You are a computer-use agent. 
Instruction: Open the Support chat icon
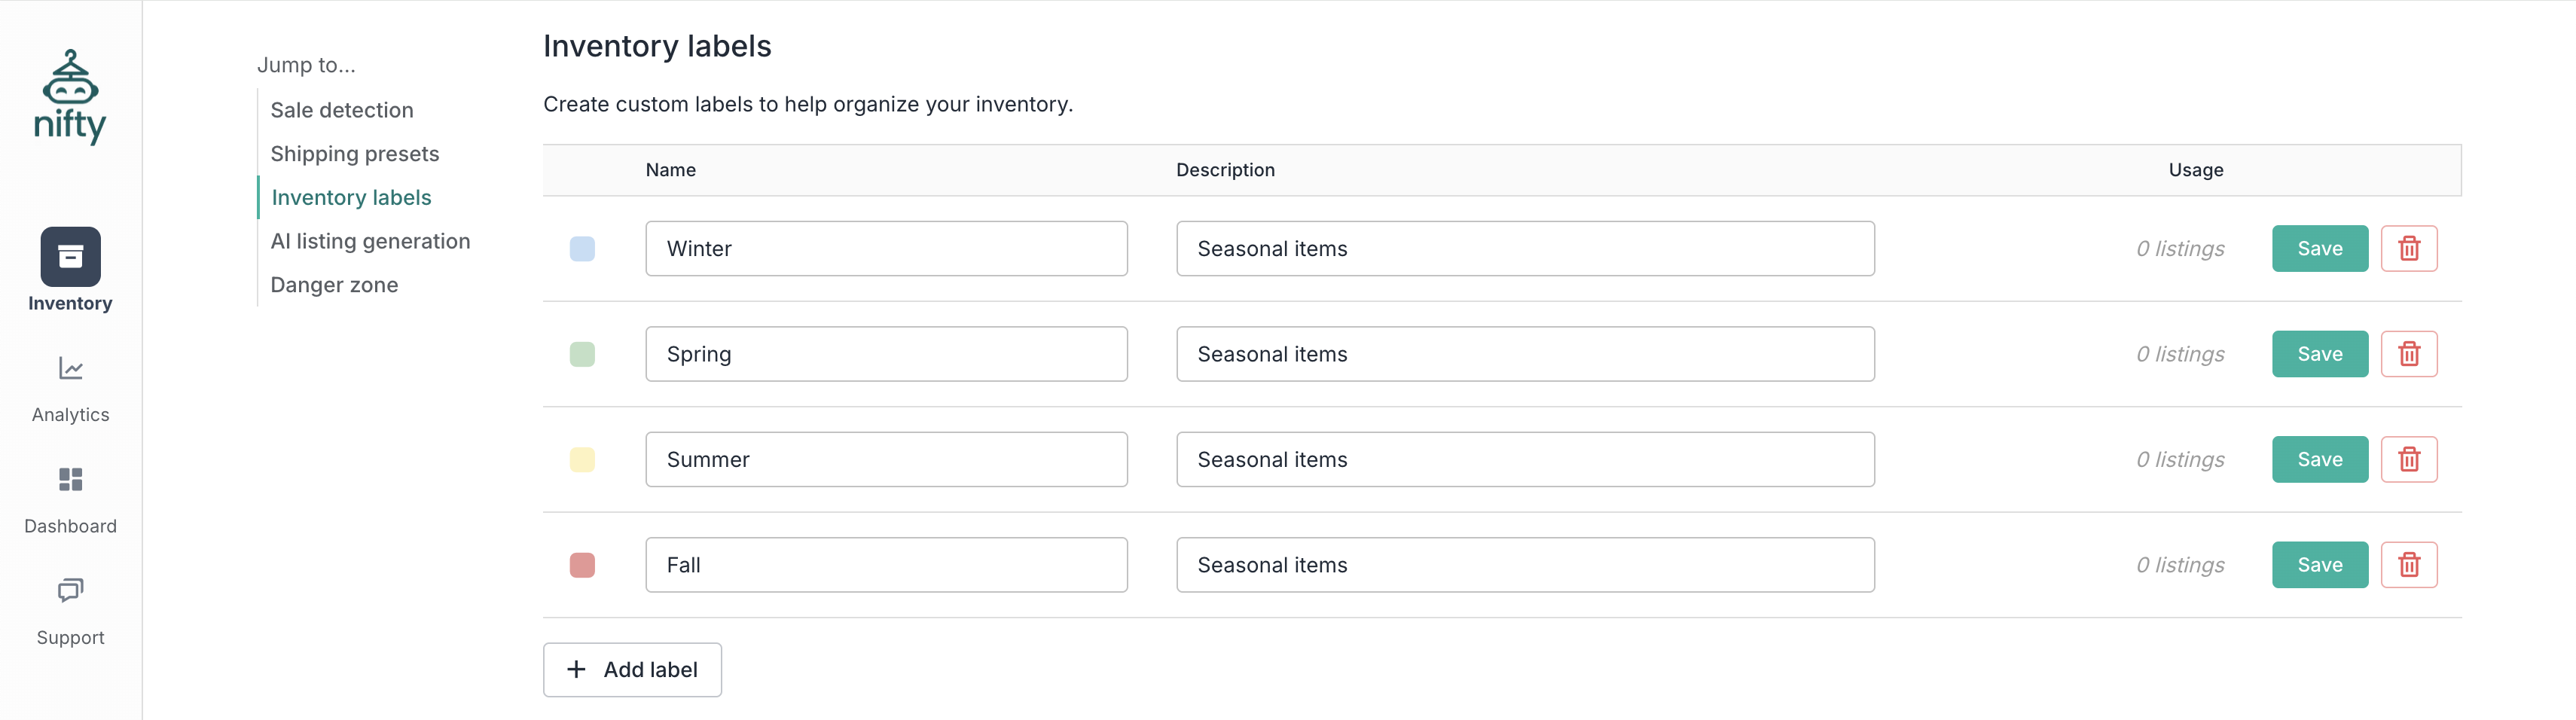coord(70,590)
